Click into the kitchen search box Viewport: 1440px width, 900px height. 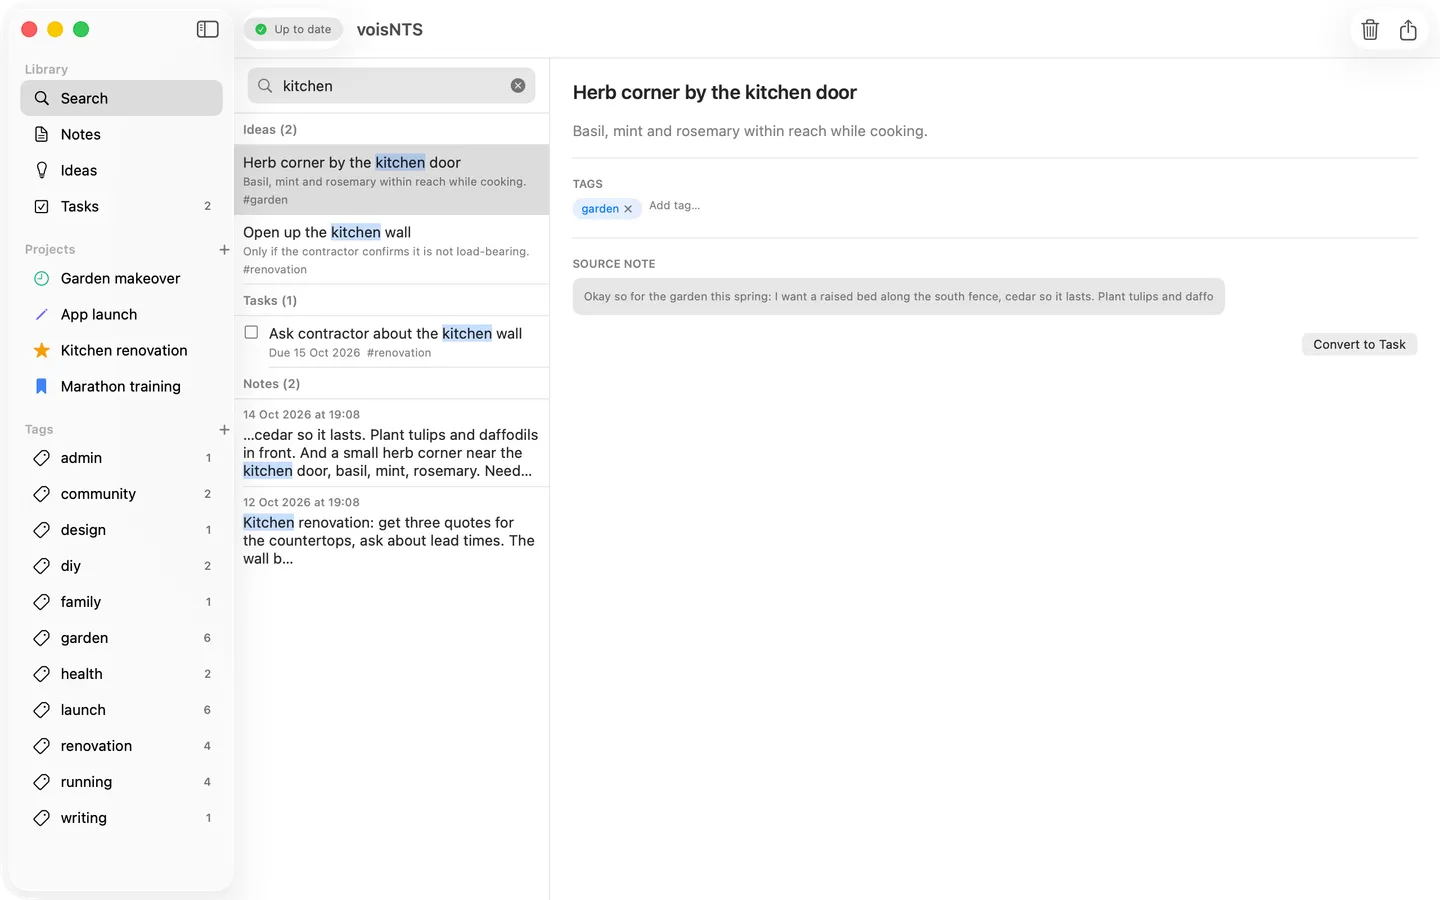coord(391,86)
